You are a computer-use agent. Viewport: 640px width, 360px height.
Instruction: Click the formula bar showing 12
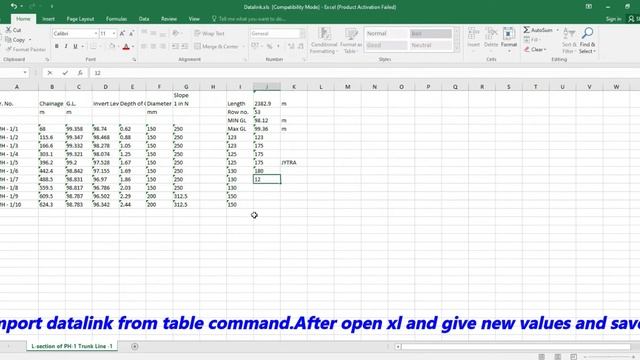click(x=364, y=73)
